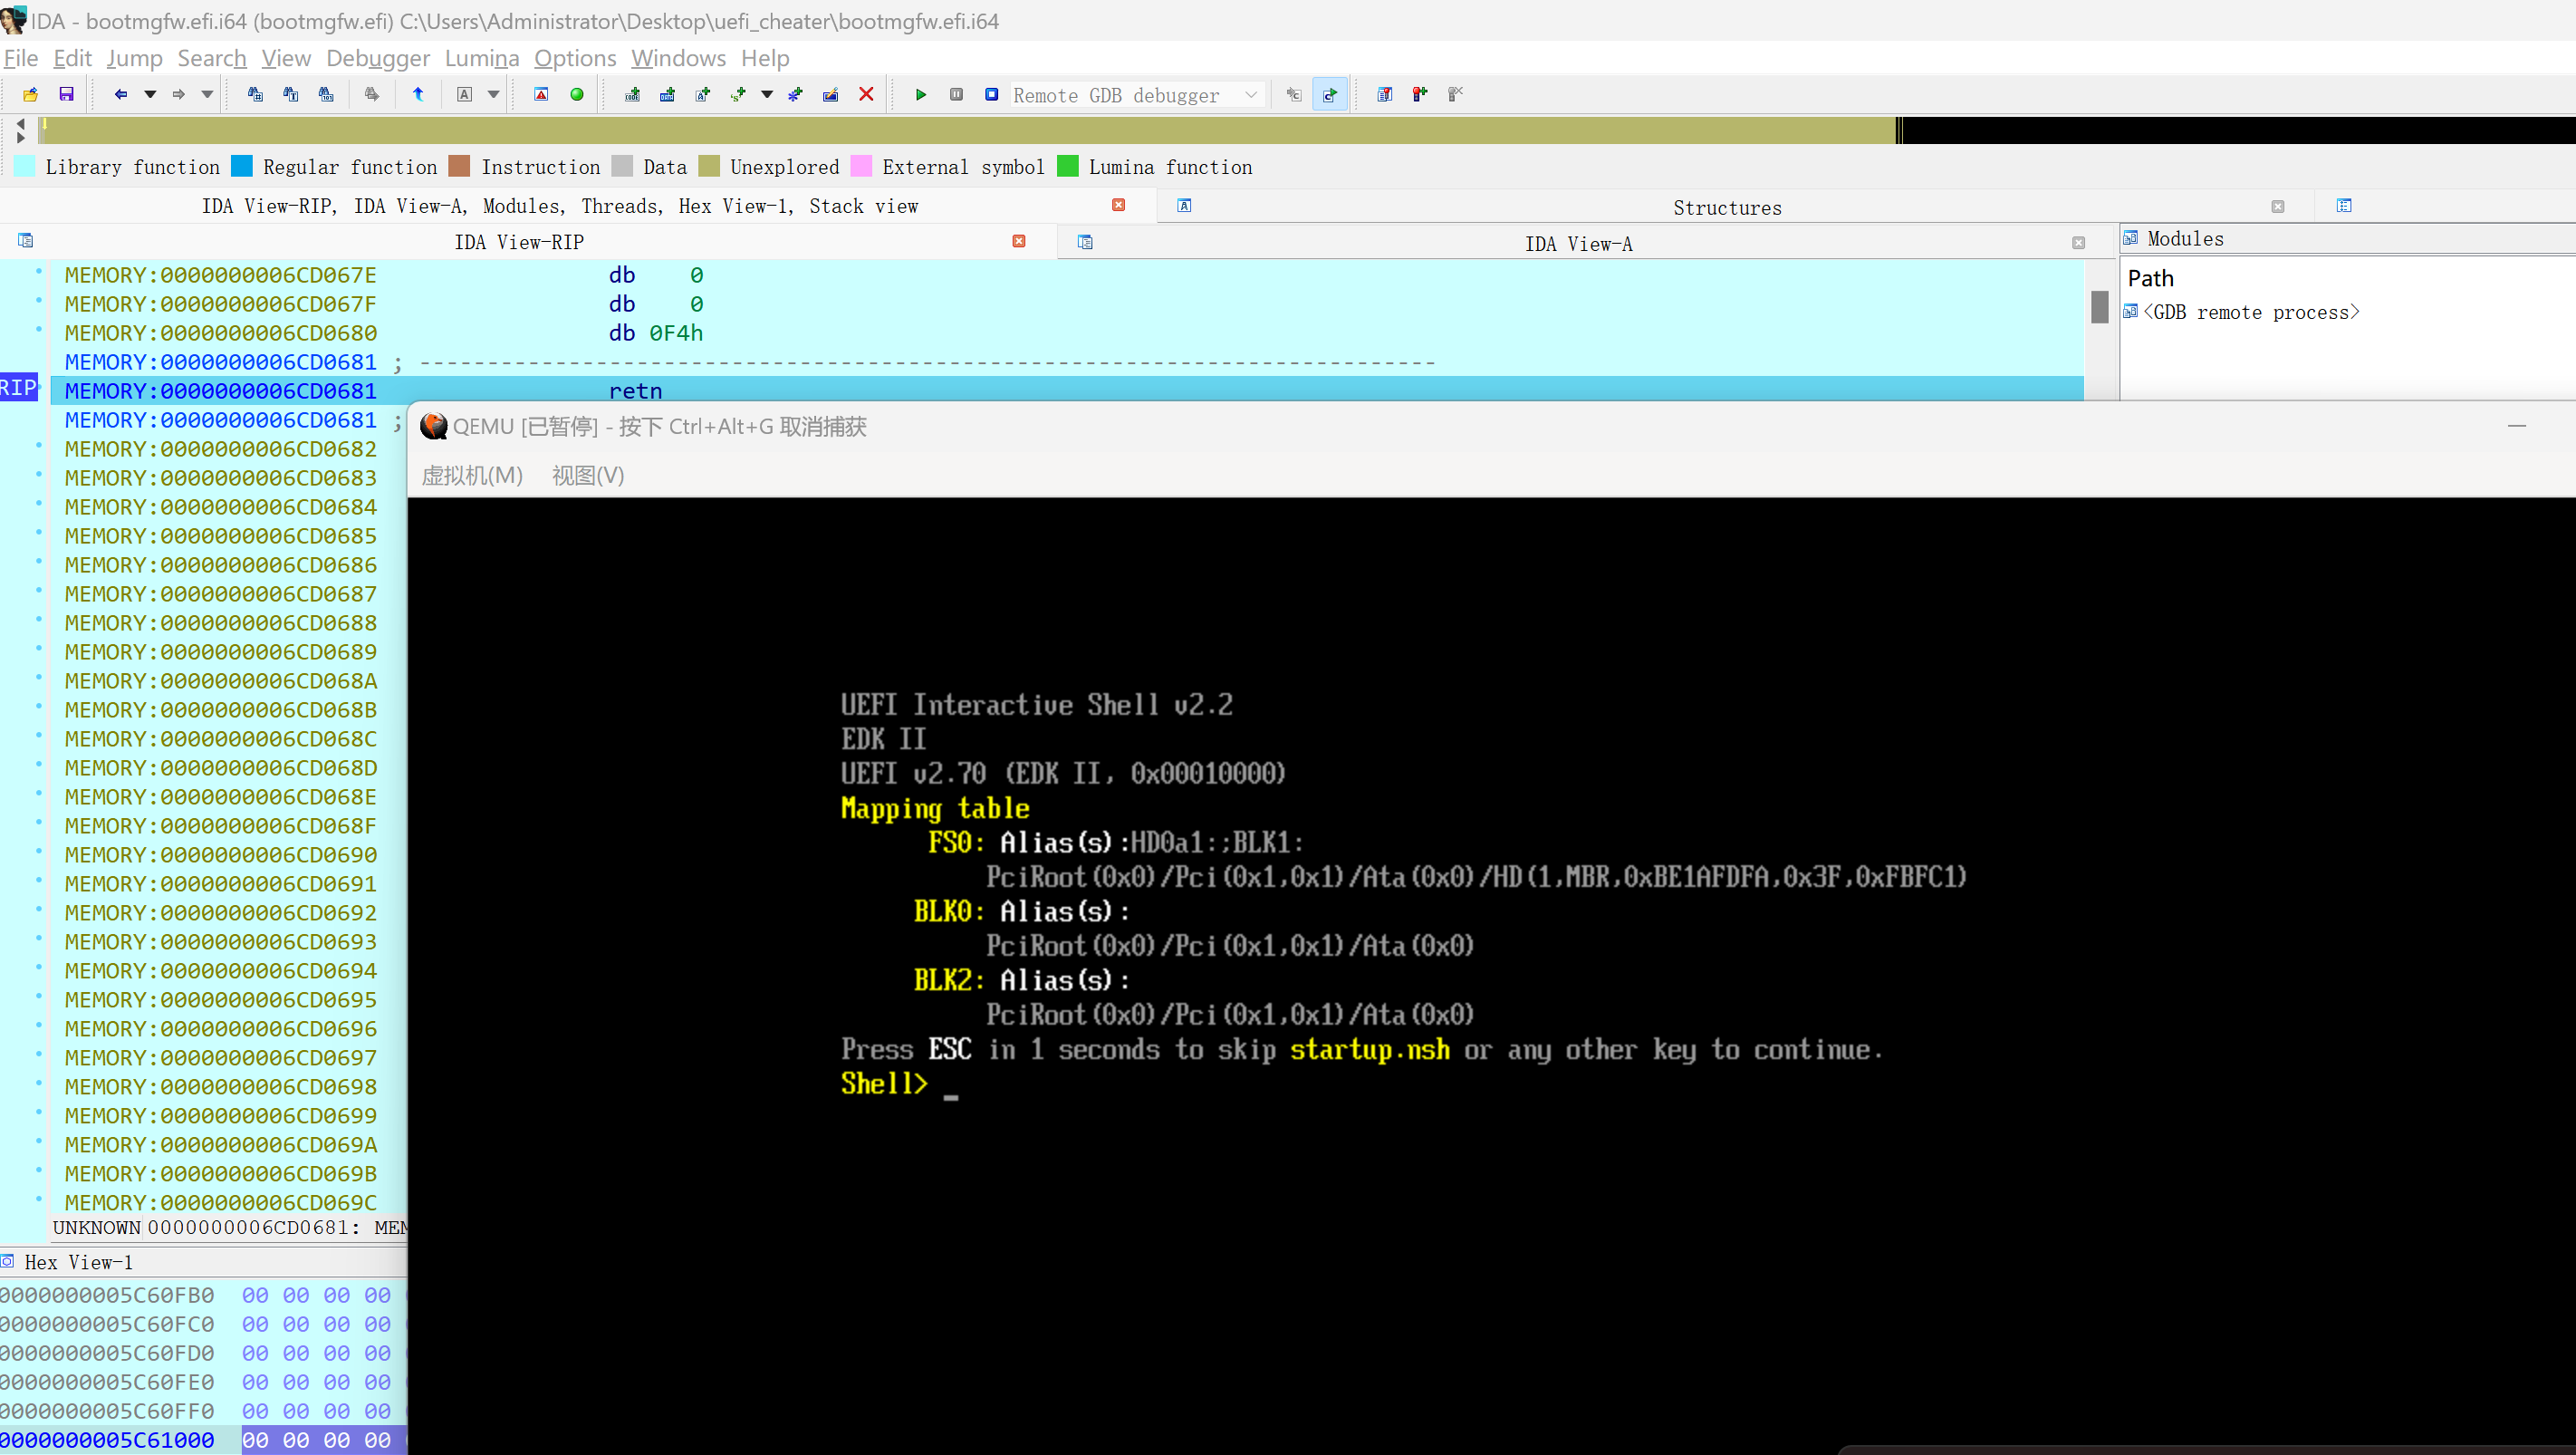
Task: Click the text search binoculars icon
Action: tap(291, 94)
